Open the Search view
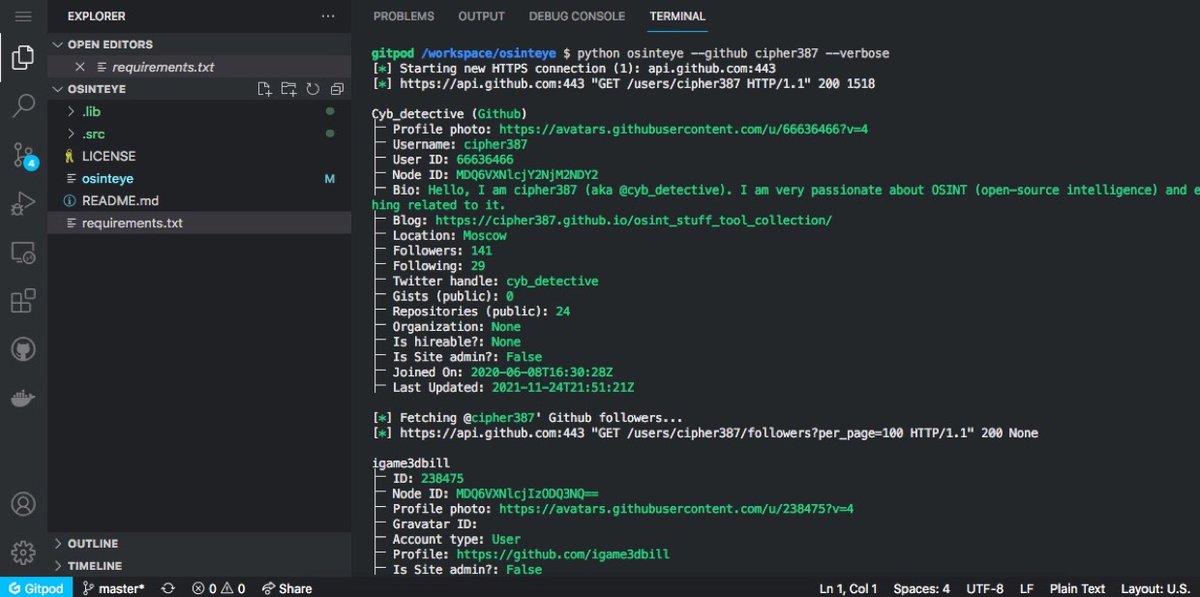The image size is (1200, 597). [22, 106]
